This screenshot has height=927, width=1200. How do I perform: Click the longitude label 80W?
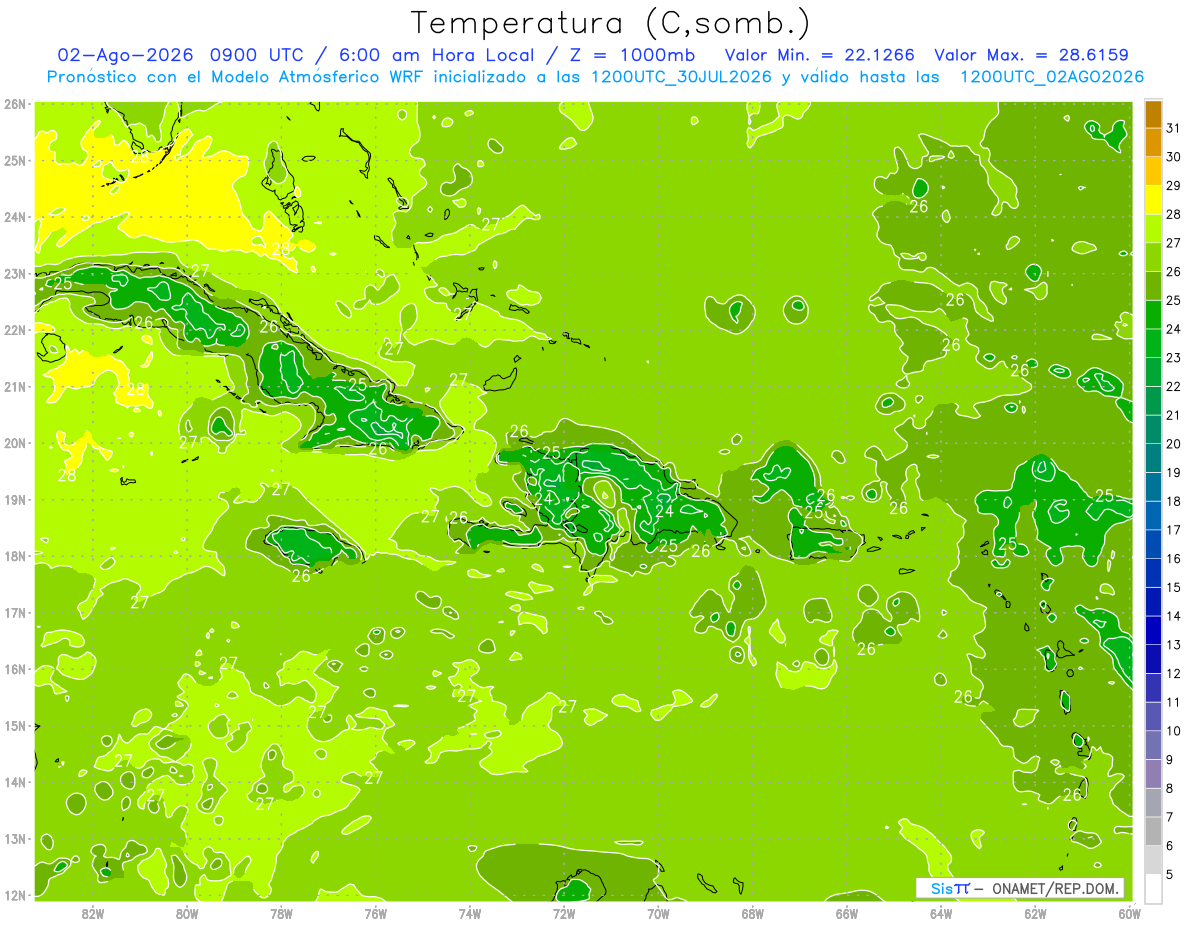pos(187,913)
